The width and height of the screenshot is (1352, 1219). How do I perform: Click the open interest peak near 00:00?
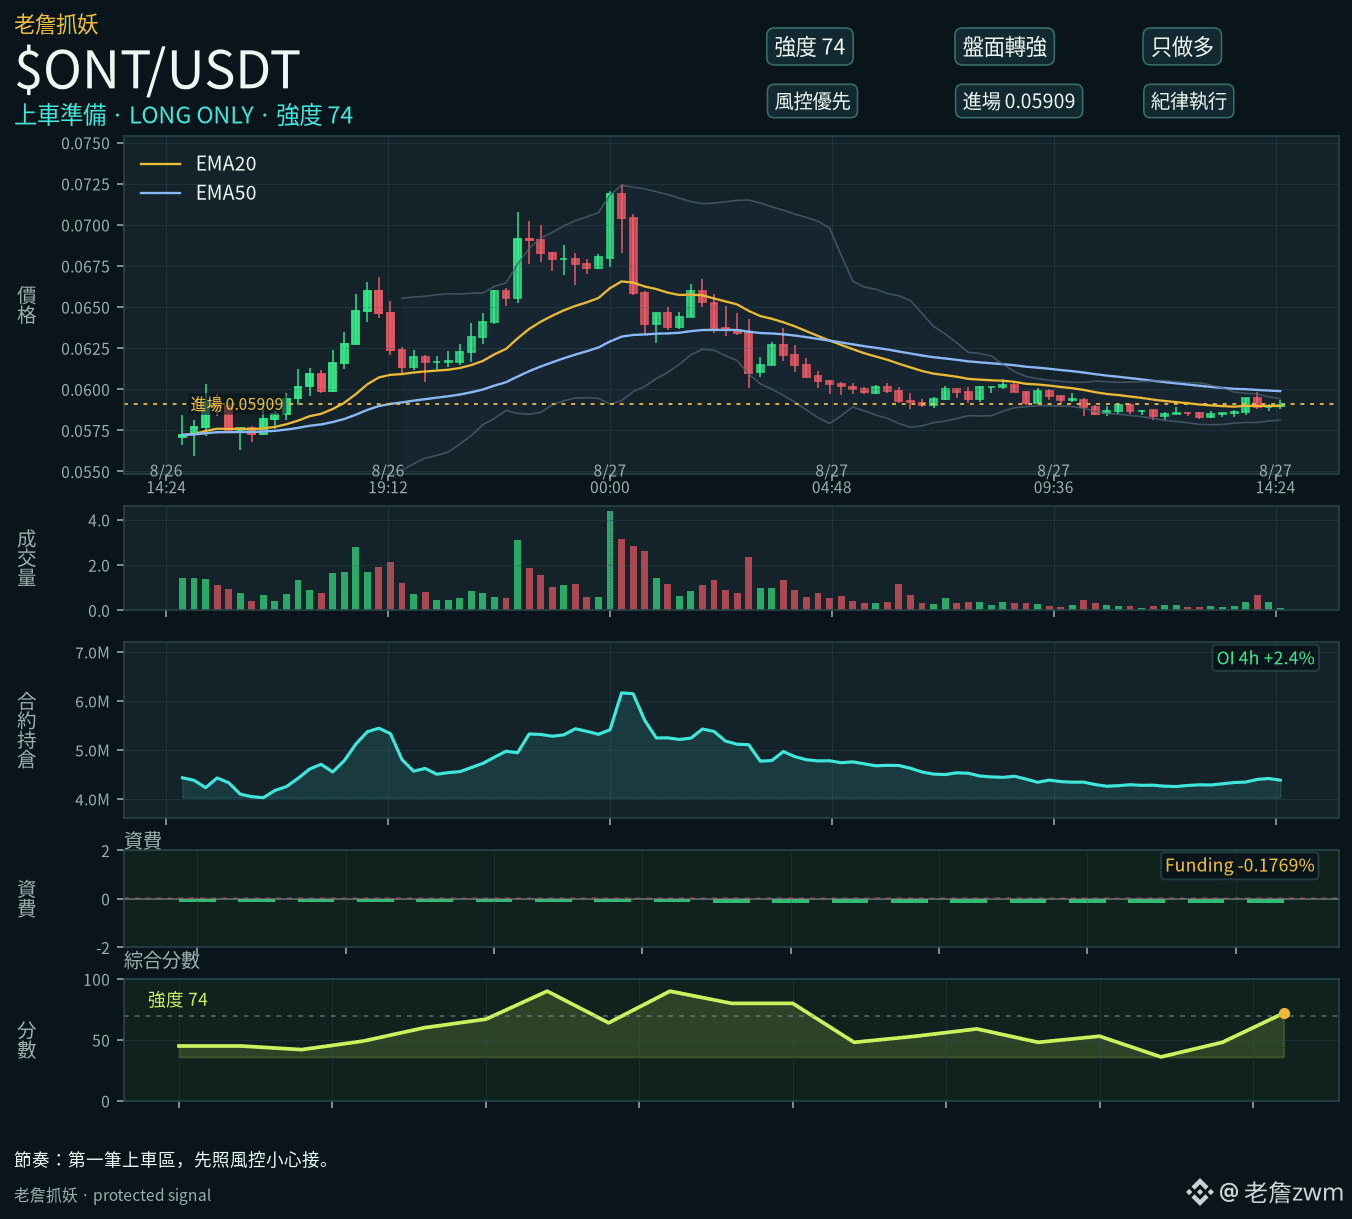pyautogui.click(x=627, y=693)
